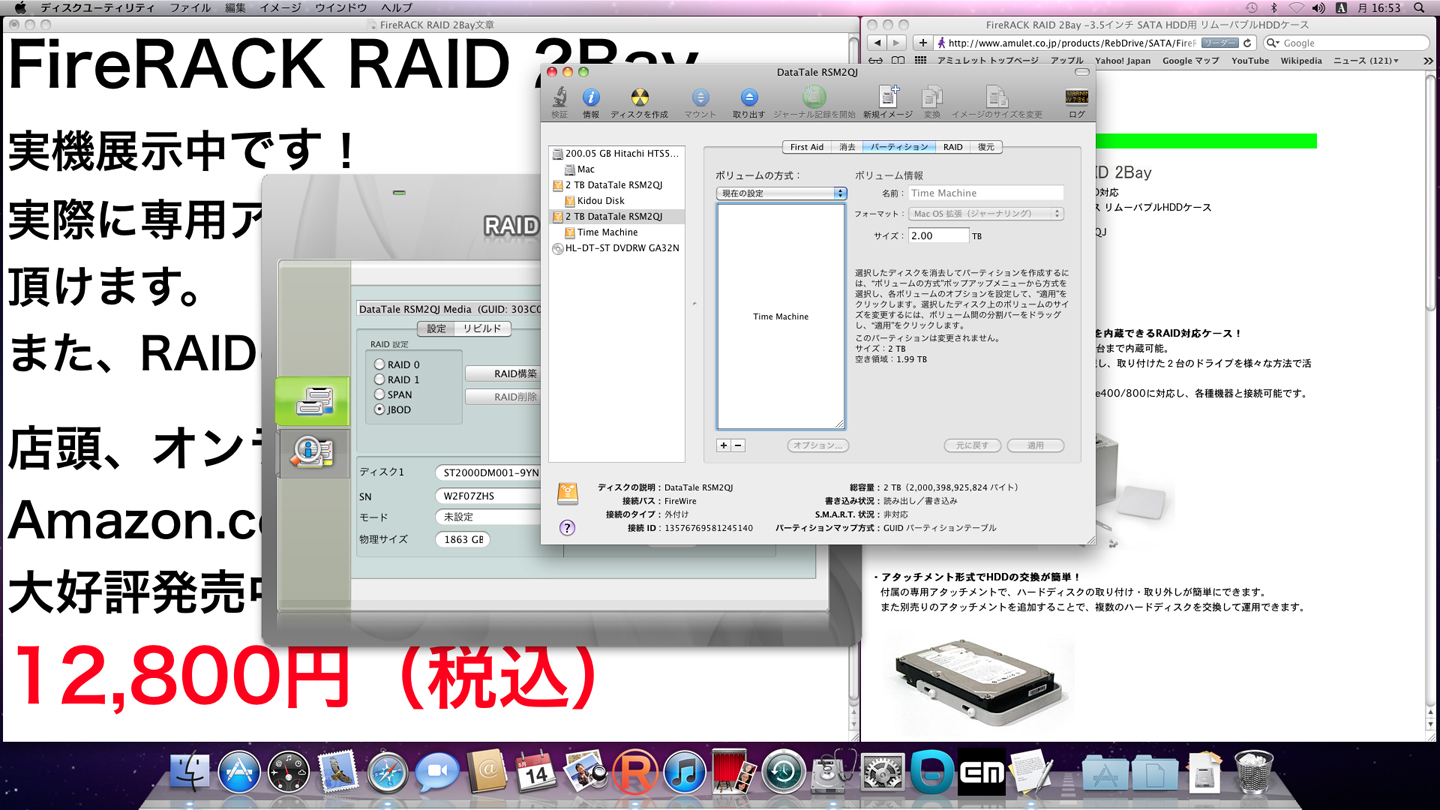This screenshot has width=1440, height=810.
Task: Click the Safari back arrow button
Action: click(x=877, y=43)
